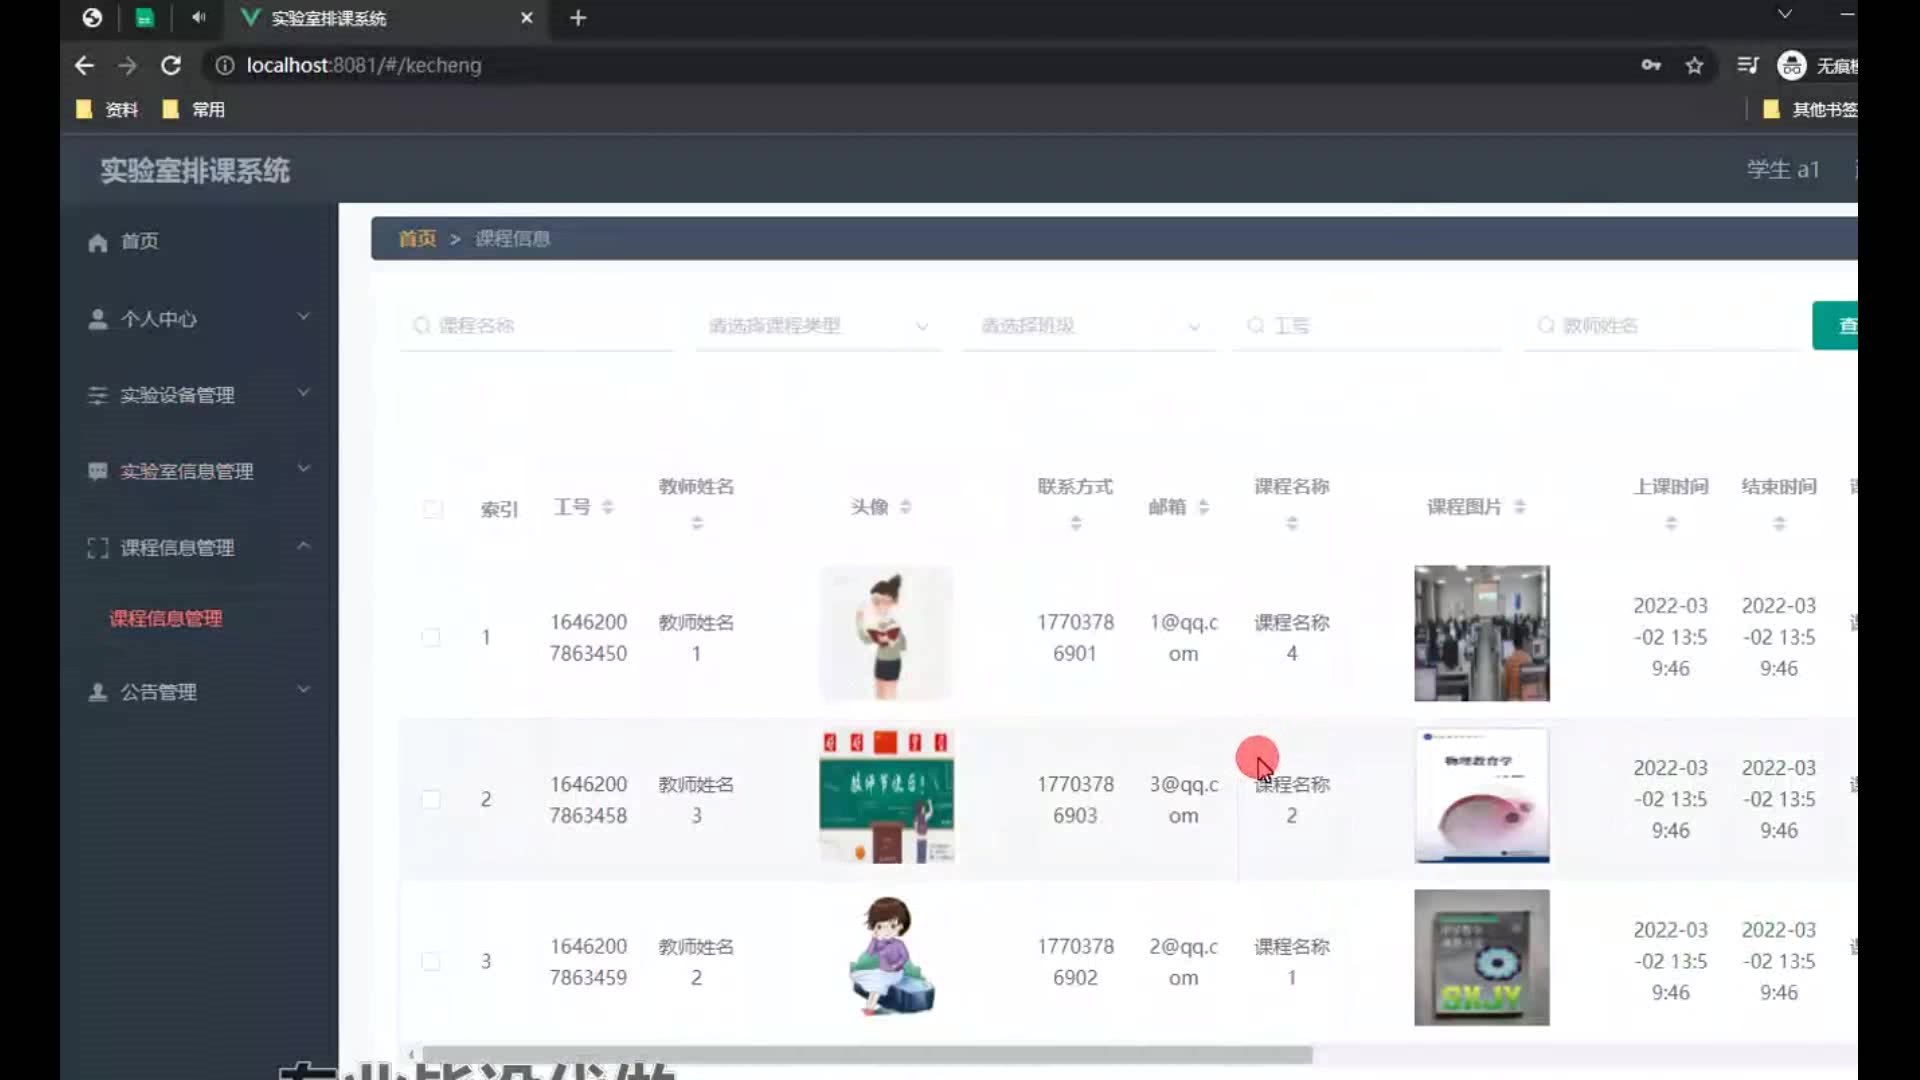Check the row 2 checkbox

pos(431,799)
